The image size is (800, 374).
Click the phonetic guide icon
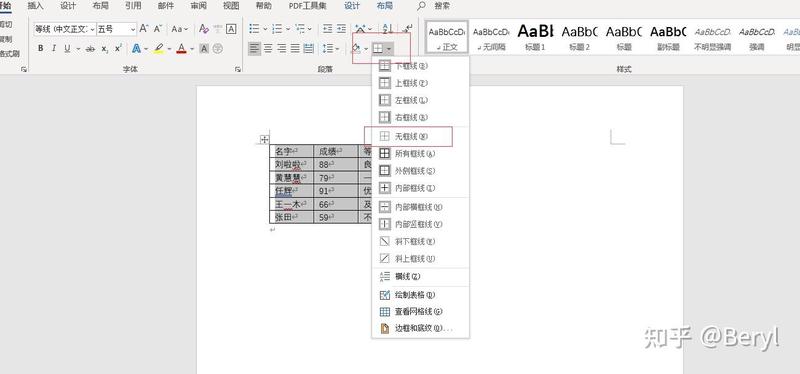[218, 29]
